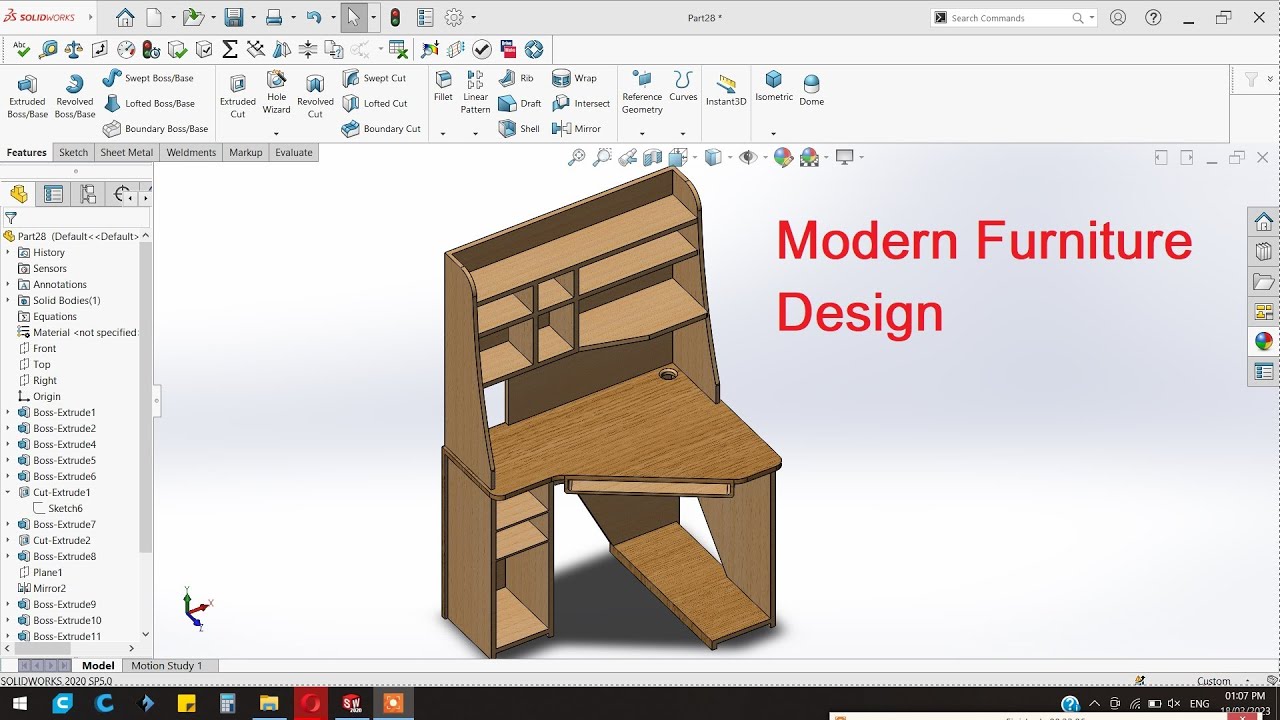1280x720 pixels.
Task: Click the Rebuild traffic light icon
Action: pos(395,18)
